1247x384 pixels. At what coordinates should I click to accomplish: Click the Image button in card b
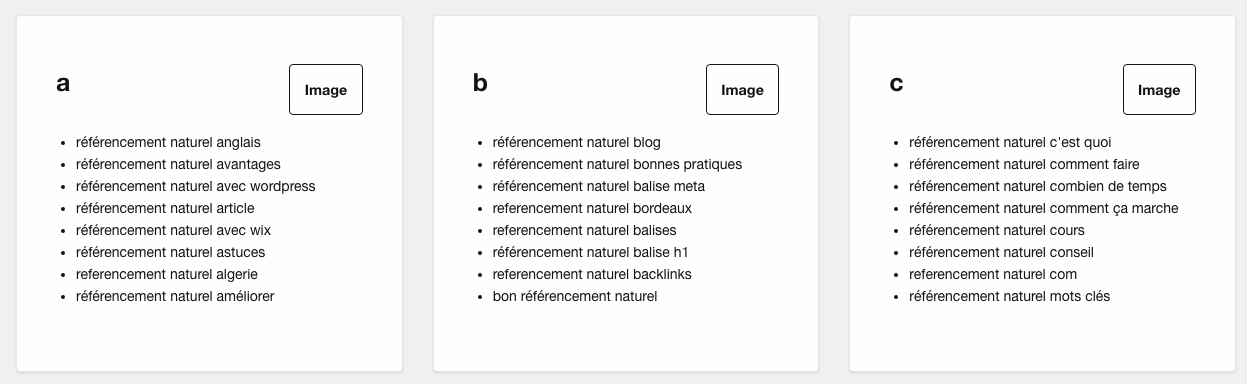pyautogui.click(x=742, y=90)
